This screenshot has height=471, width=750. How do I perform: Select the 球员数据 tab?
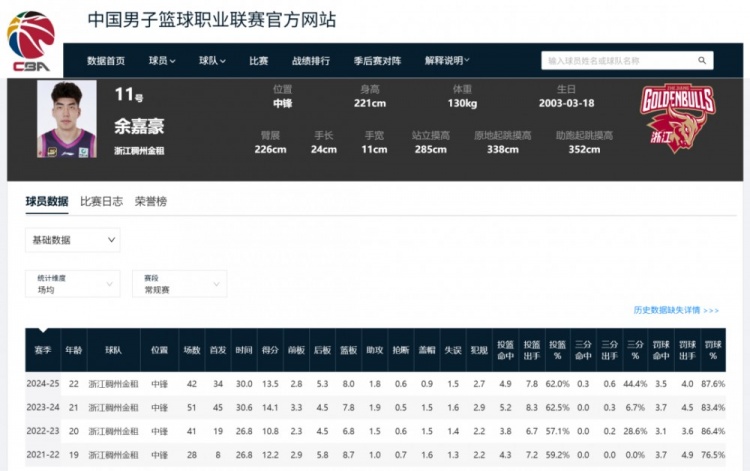(x=47, y=201)
